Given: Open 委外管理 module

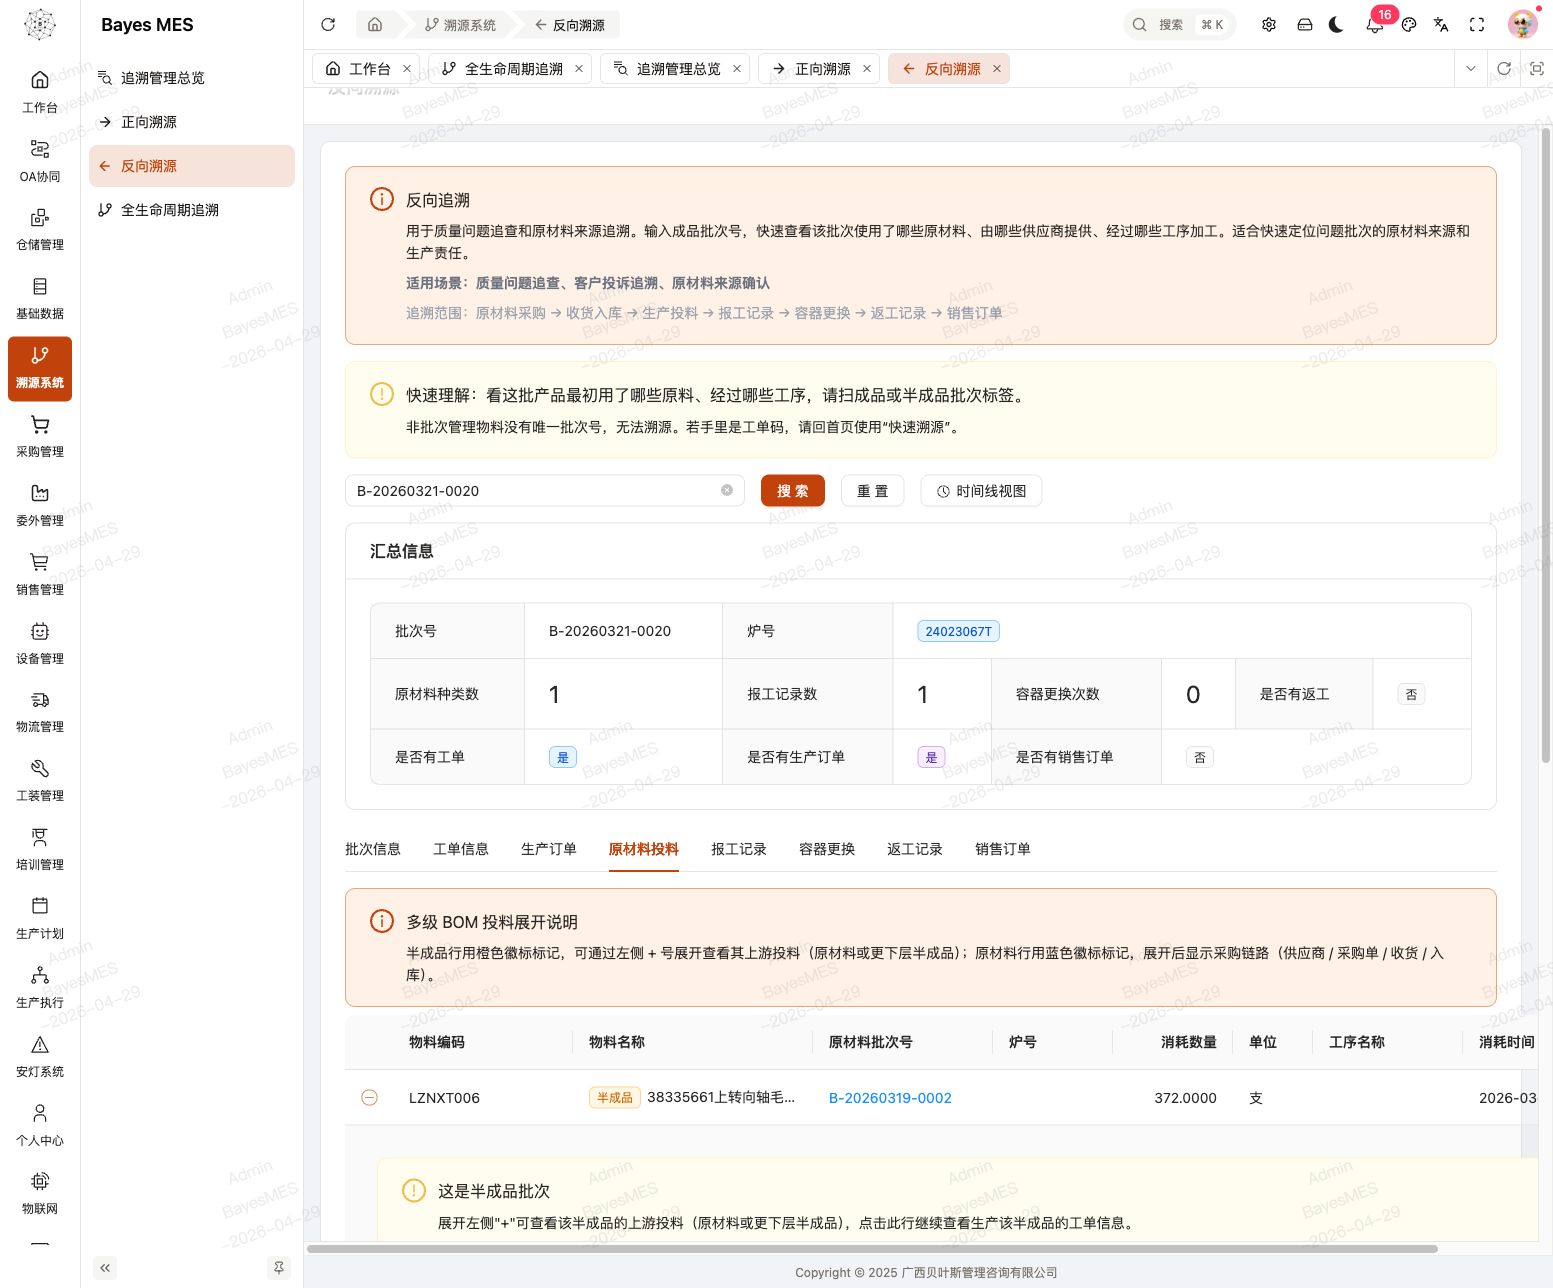Looking at the screenshot, I should pos(40,506).
